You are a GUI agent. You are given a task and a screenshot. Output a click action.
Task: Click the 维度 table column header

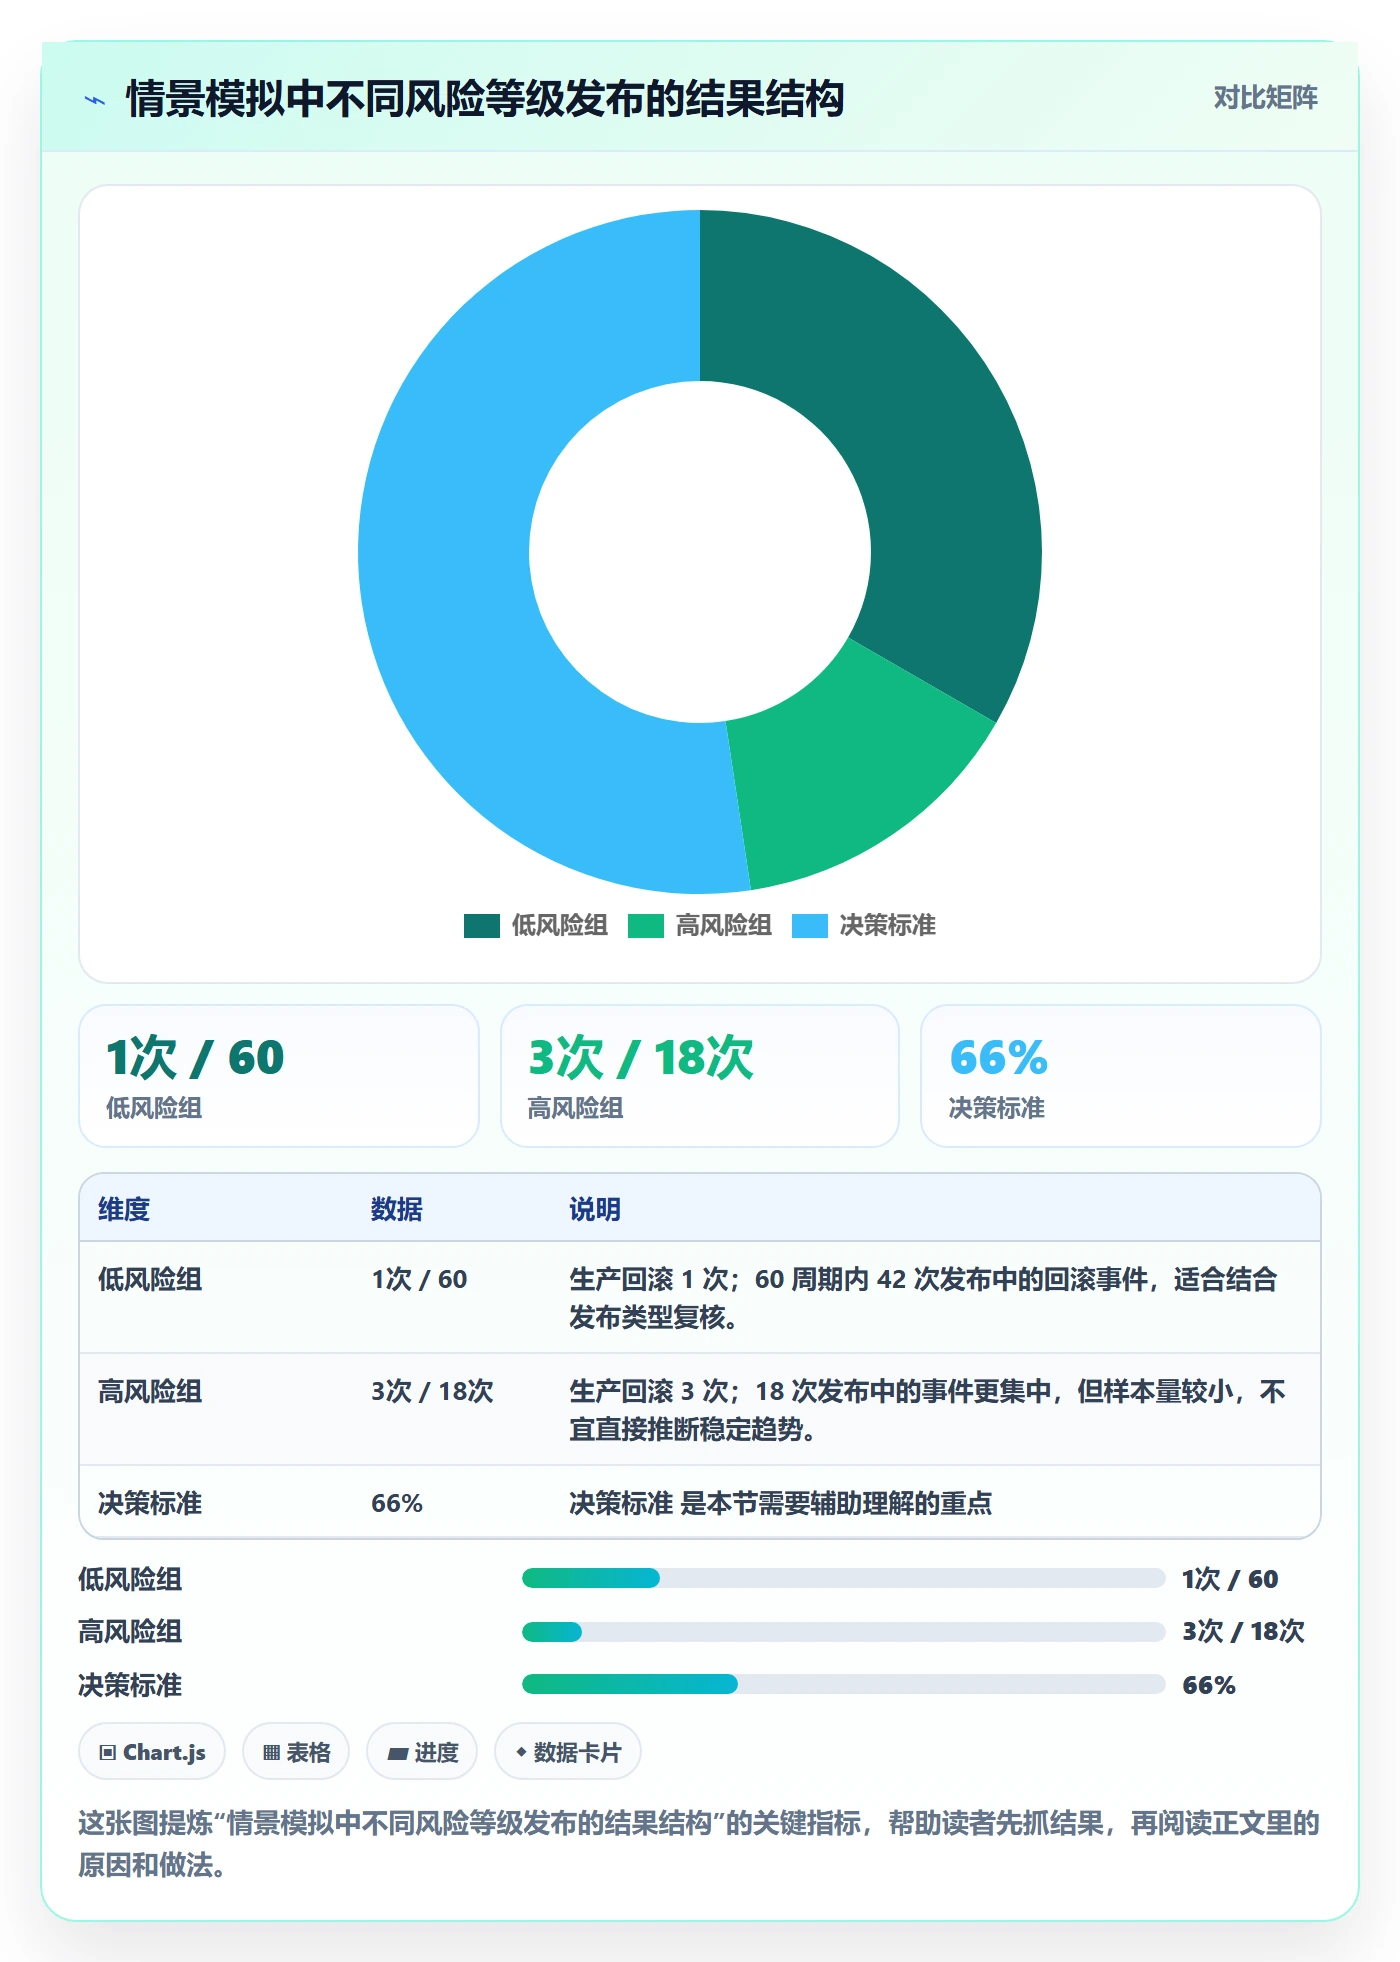pos(124,1209)
